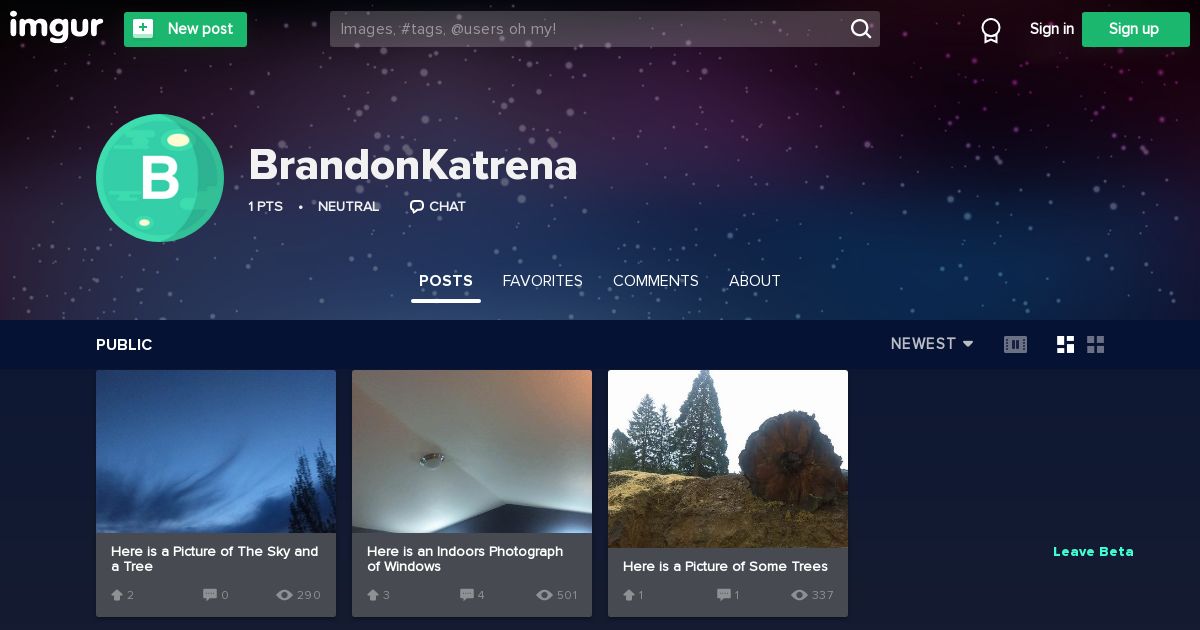Image resolution: width=1200 pixels, height=630 pixels.
Task: Click the 501 views count
Action: [567, 595]
